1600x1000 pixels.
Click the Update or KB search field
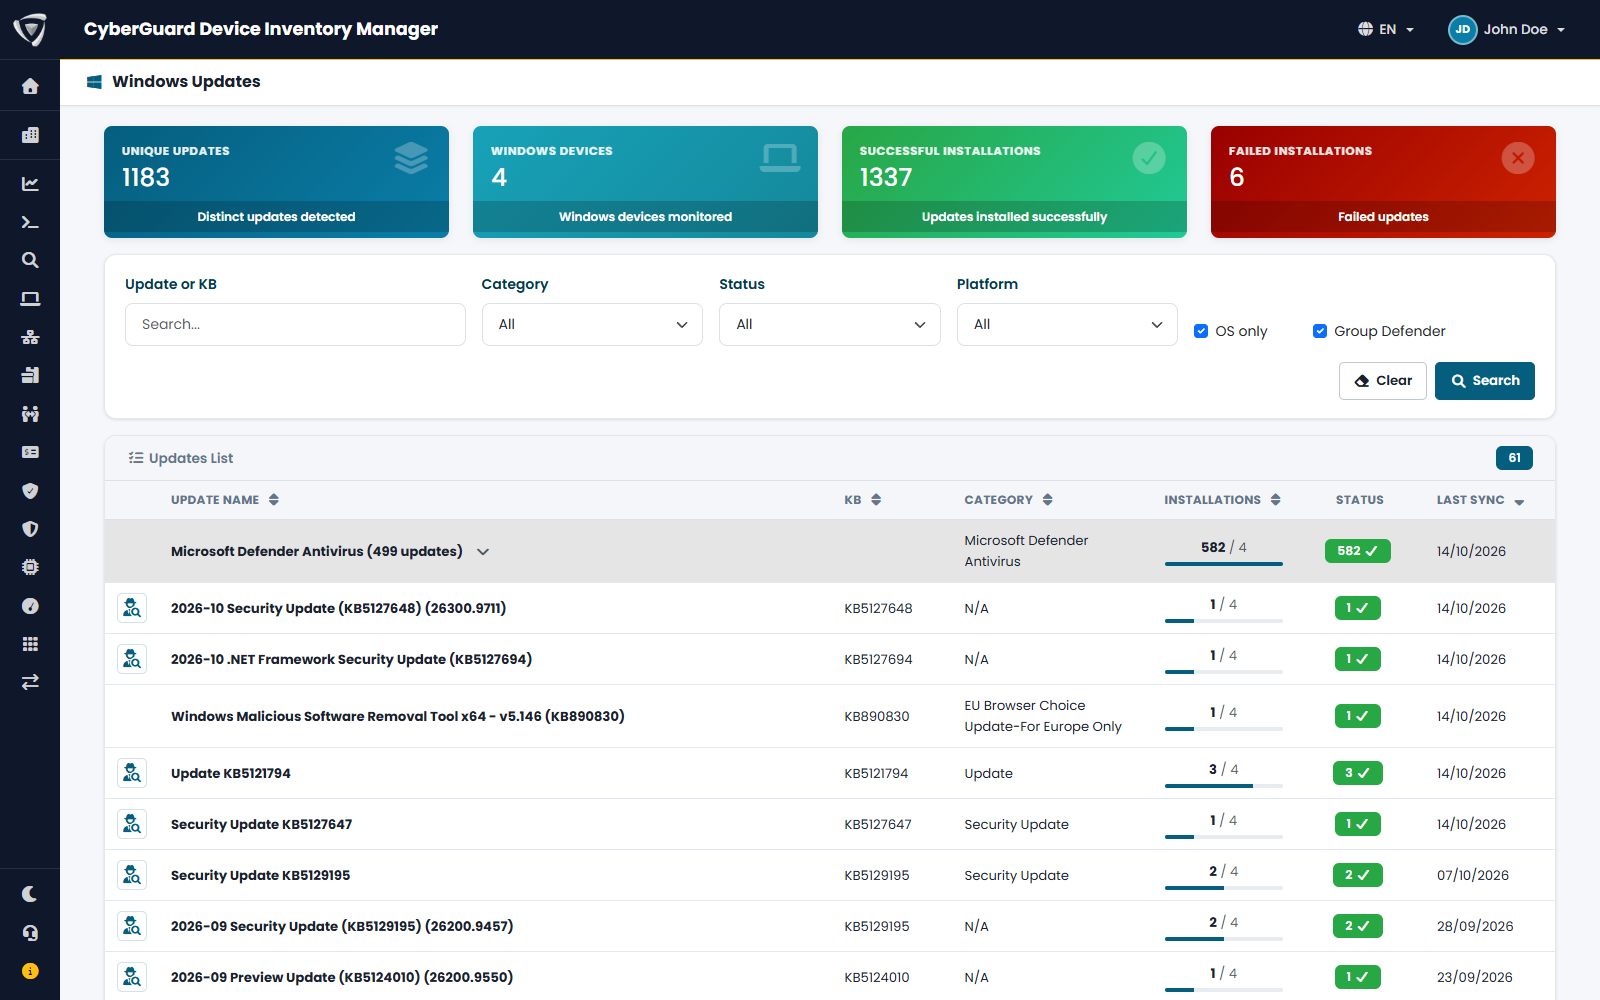click(x=295, y=324)
